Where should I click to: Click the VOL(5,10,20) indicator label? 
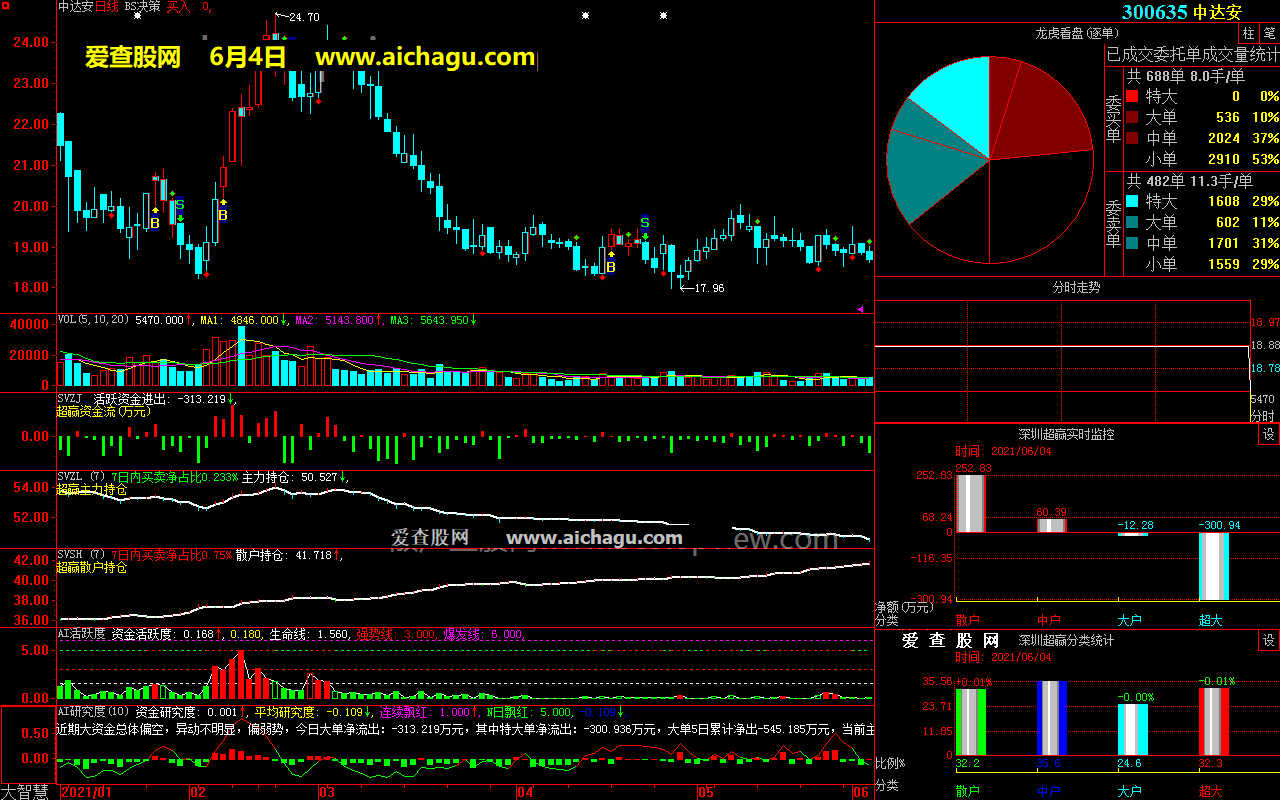point(94,320)
